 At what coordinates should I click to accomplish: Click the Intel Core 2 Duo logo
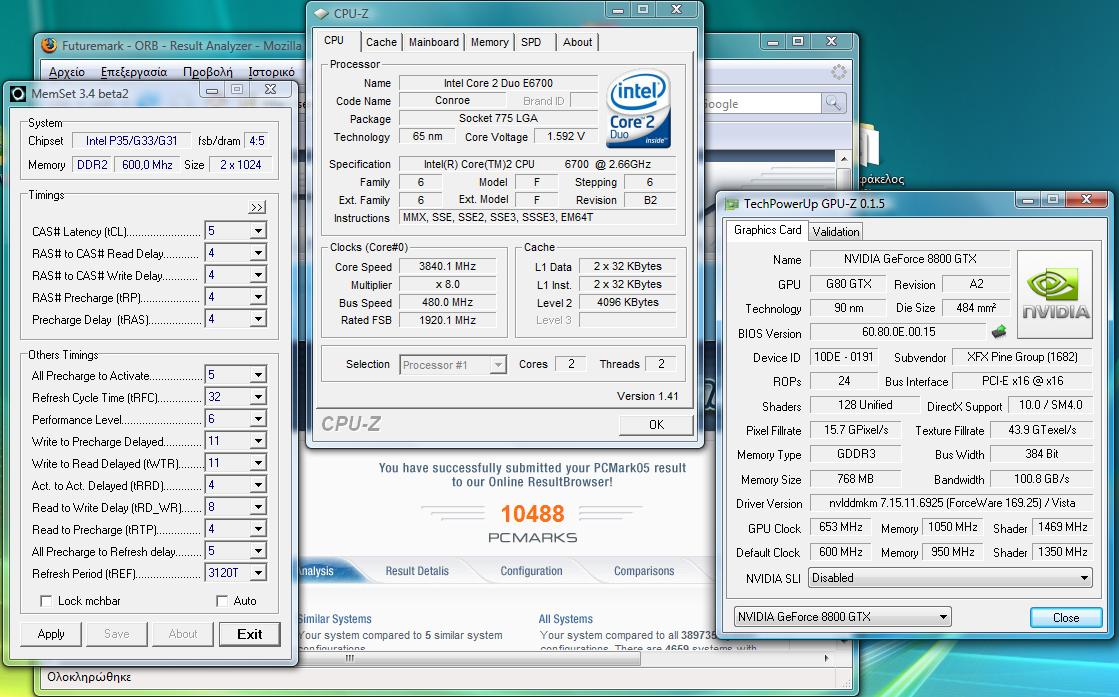point(638,109)
